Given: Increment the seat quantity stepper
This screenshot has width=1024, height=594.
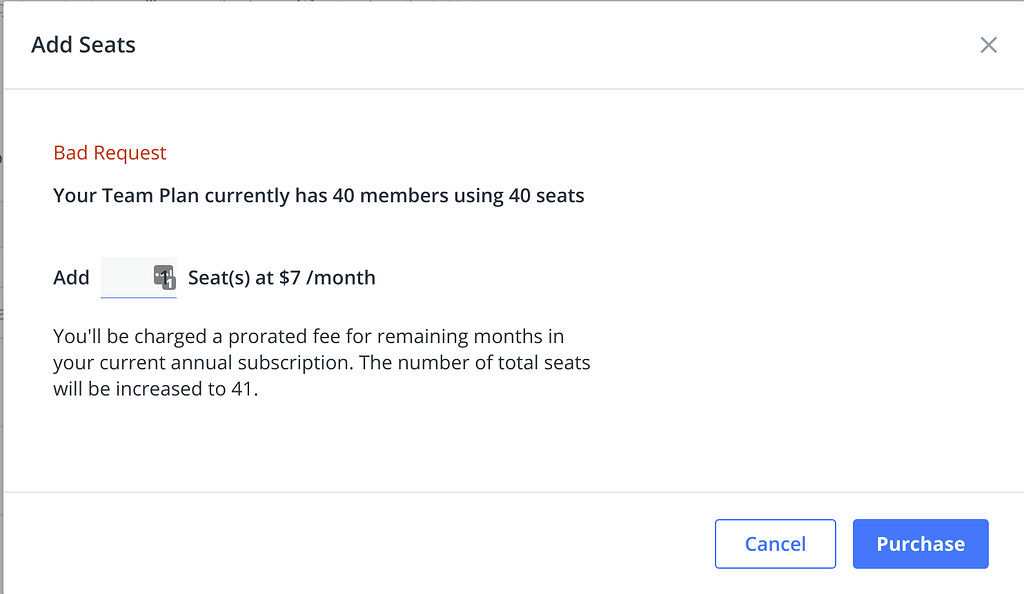Looking at the screenshot, I should [167, 271].
